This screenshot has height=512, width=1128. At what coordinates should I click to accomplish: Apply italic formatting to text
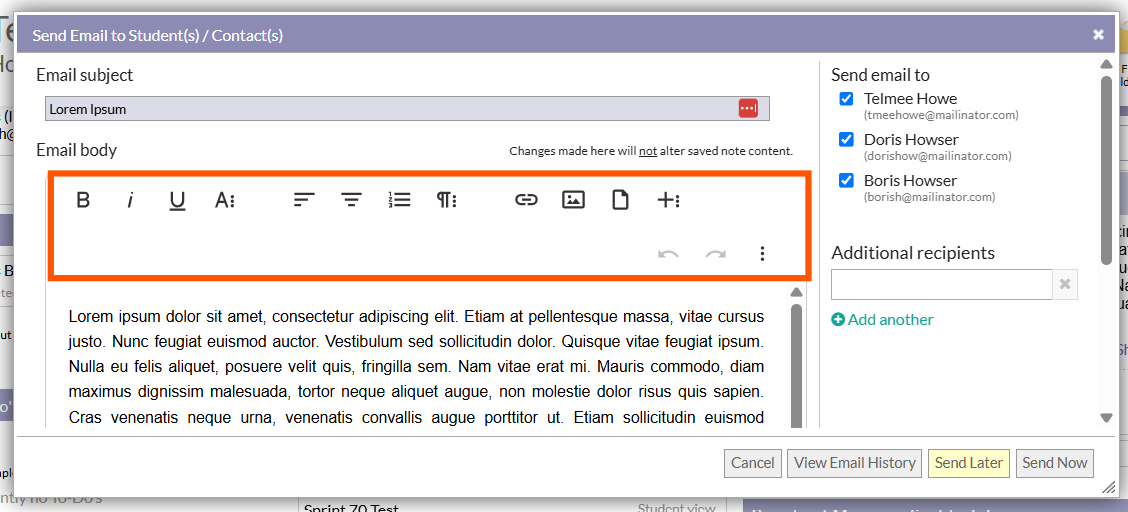tap(130, 200)
